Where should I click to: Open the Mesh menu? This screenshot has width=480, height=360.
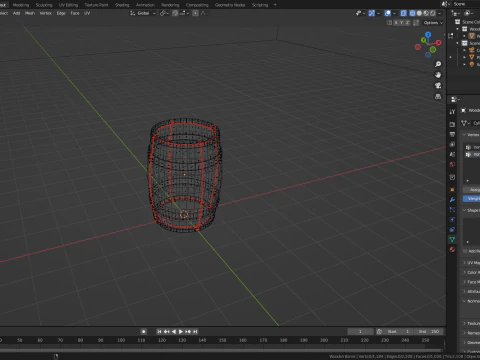point(30,13)
